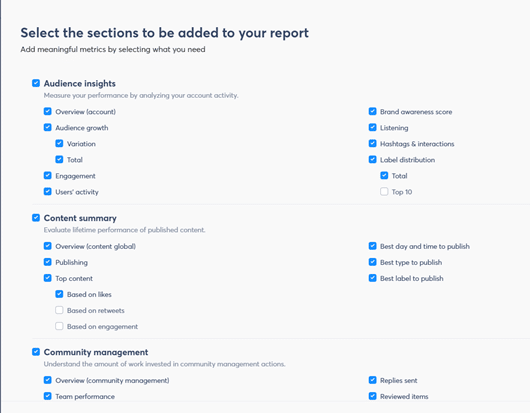Uncheck Users' activity option
The height and width of the screenshot is (413, 530).
48,192
